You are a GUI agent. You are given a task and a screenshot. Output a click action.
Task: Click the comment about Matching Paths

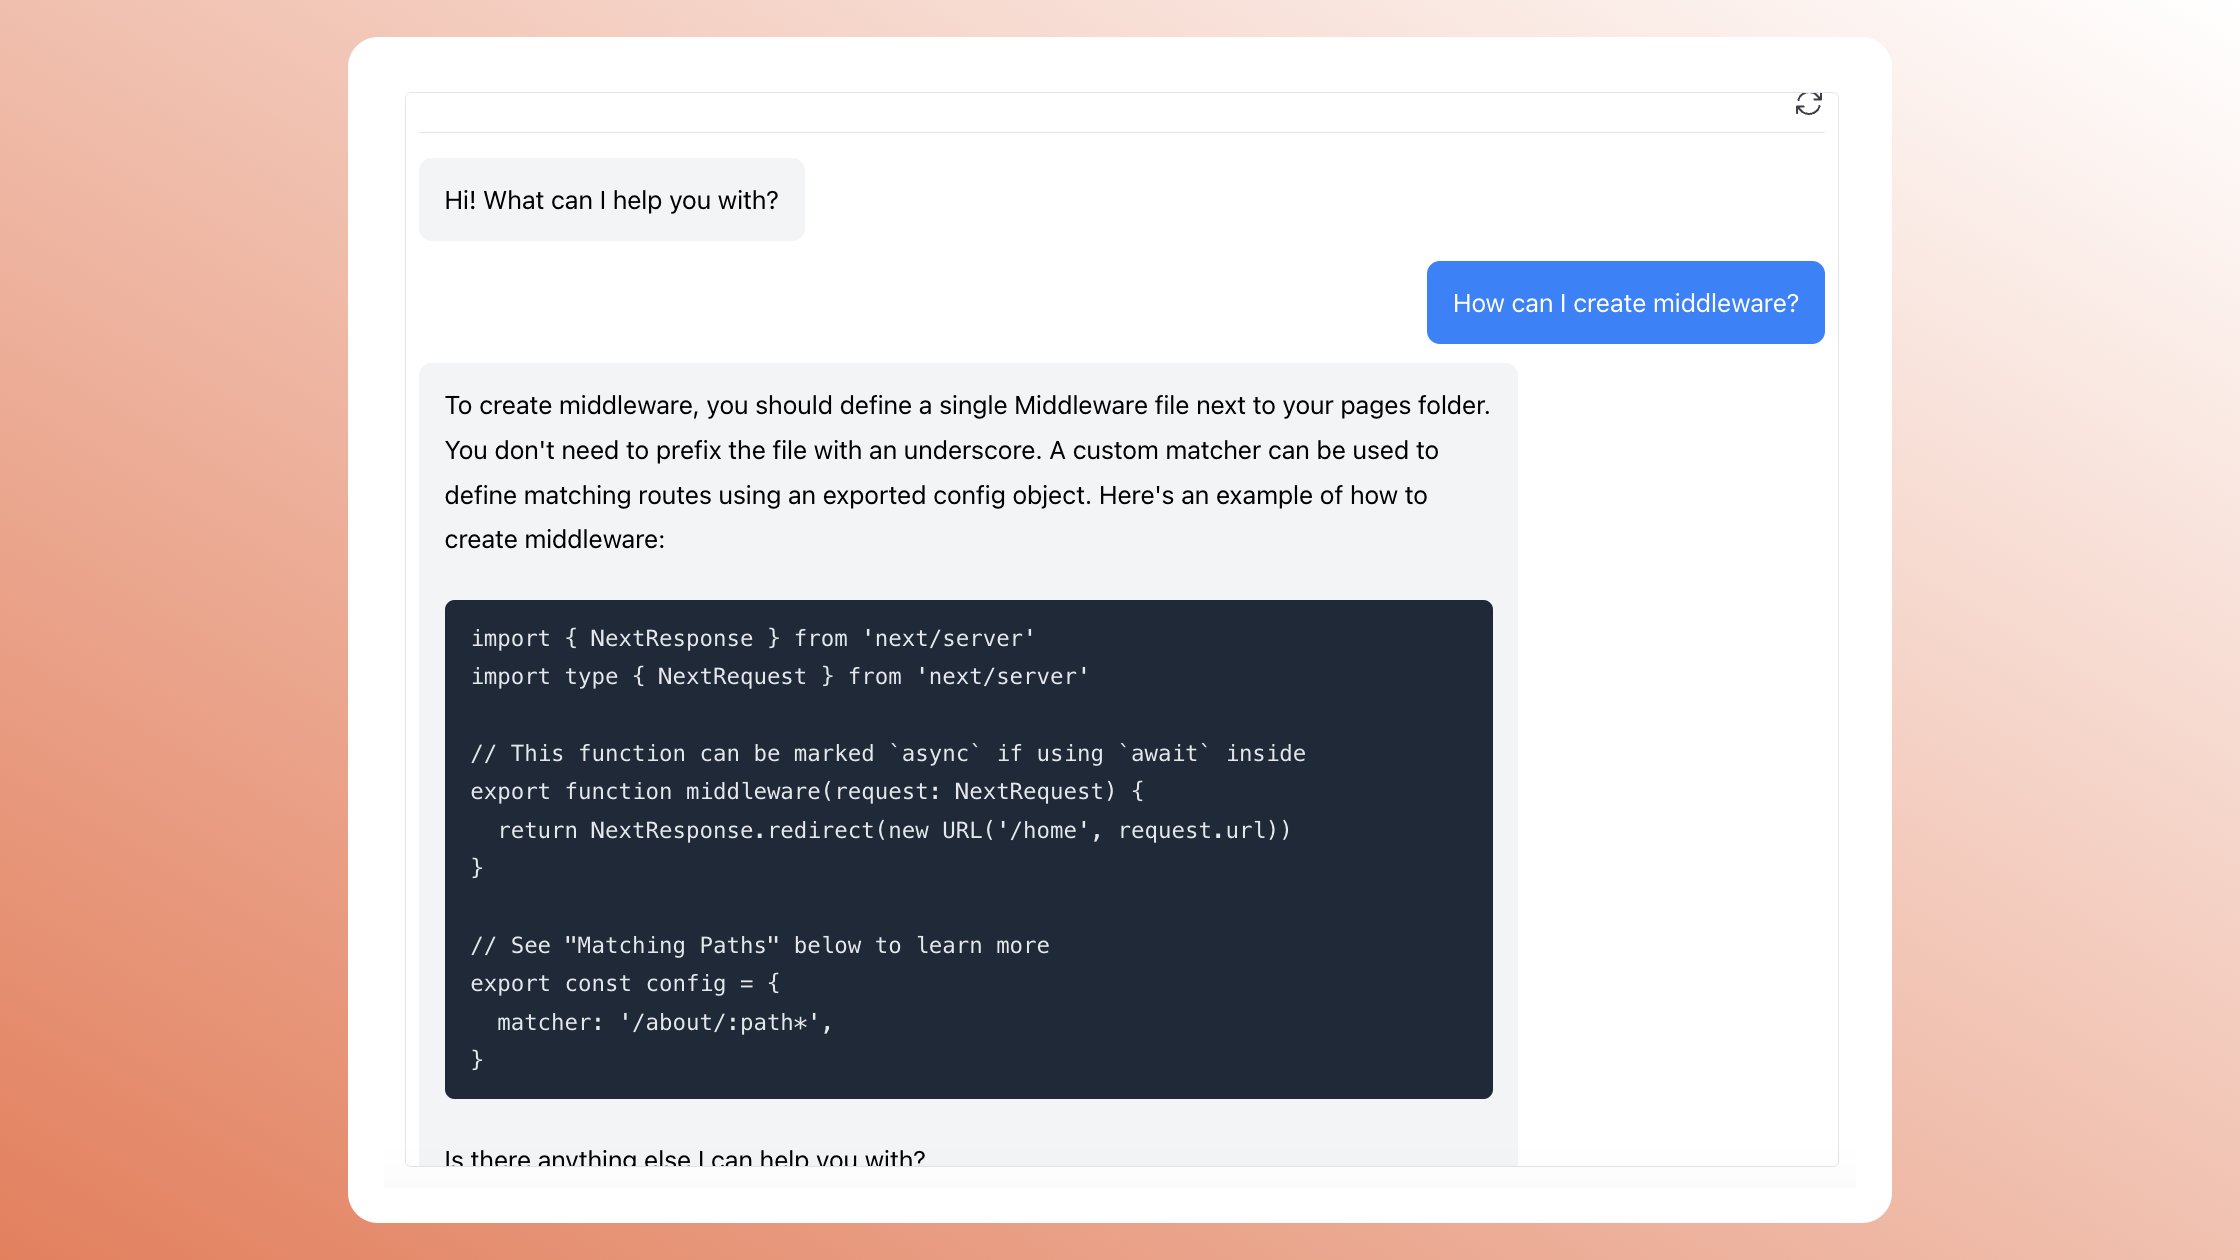coord(760,944)
